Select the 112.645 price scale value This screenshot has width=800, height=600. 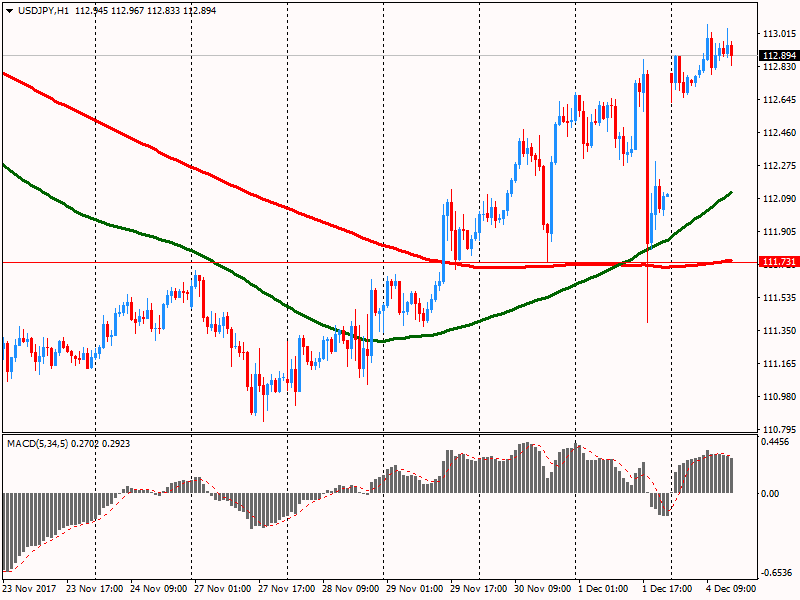click(x=779, y=99)
